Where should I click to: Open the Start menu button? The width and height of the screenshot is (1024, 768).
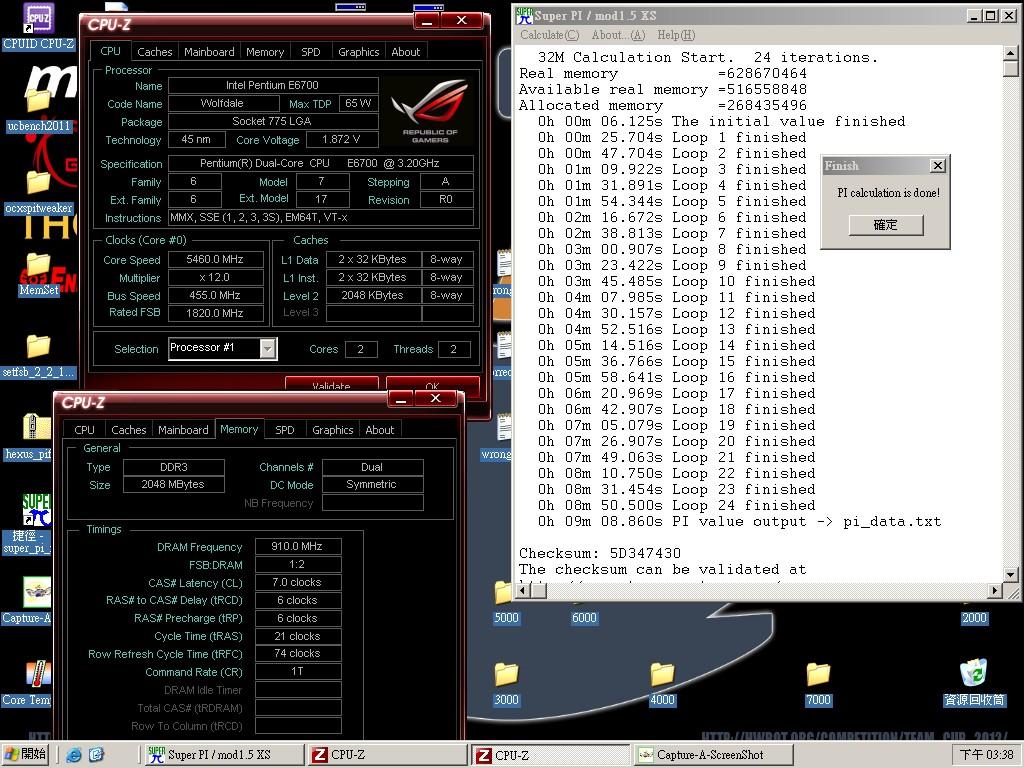(25, 754)
